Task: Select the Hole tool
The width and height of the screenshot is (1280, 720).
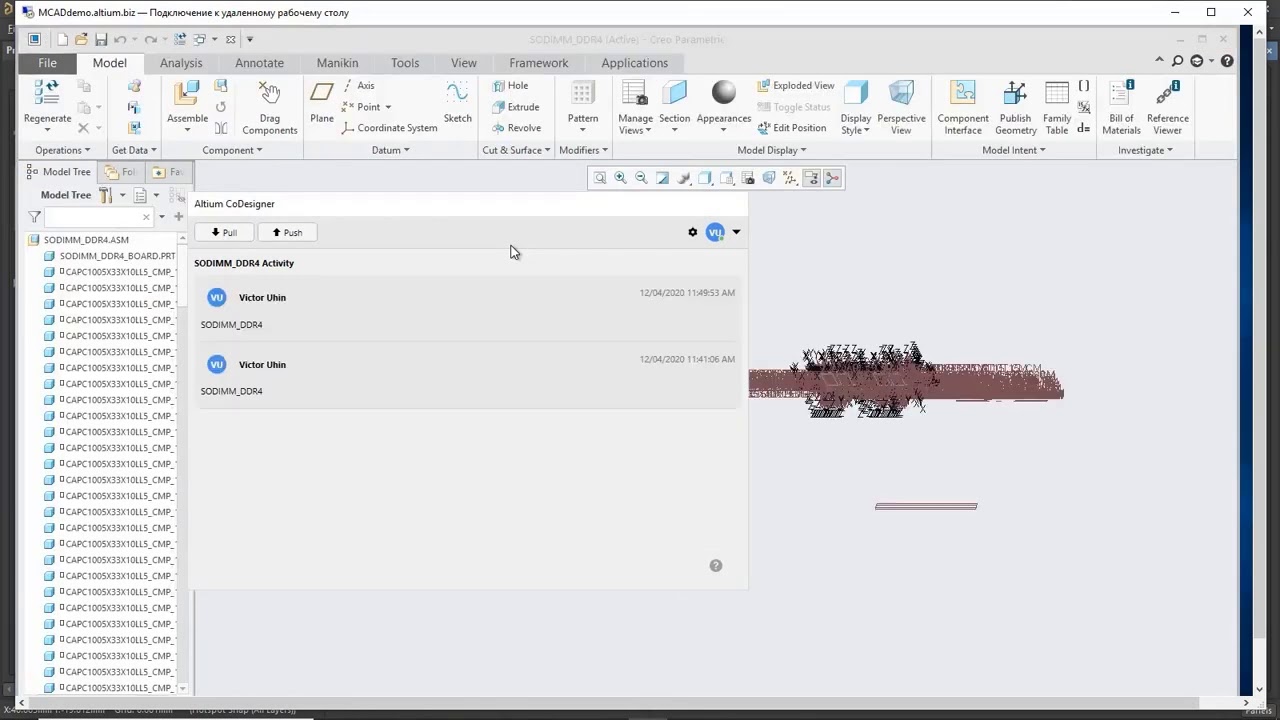Action: click(510, 86)
